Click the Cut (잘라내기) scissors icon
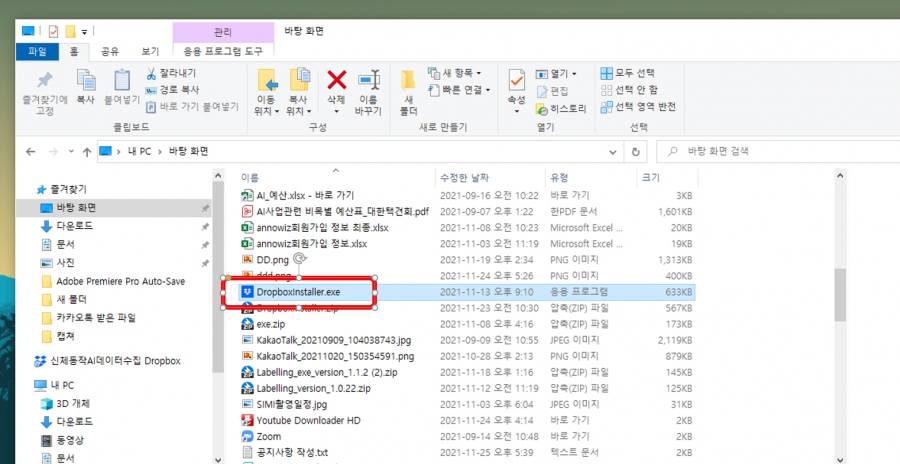 152,74
